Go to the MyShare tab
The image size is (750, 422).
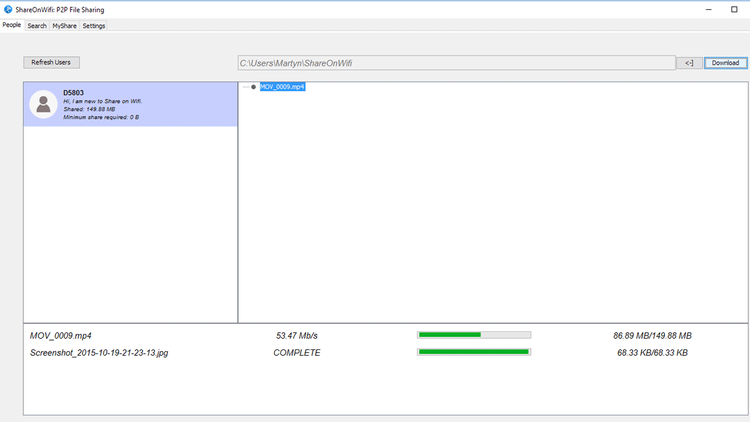(64, 25)
